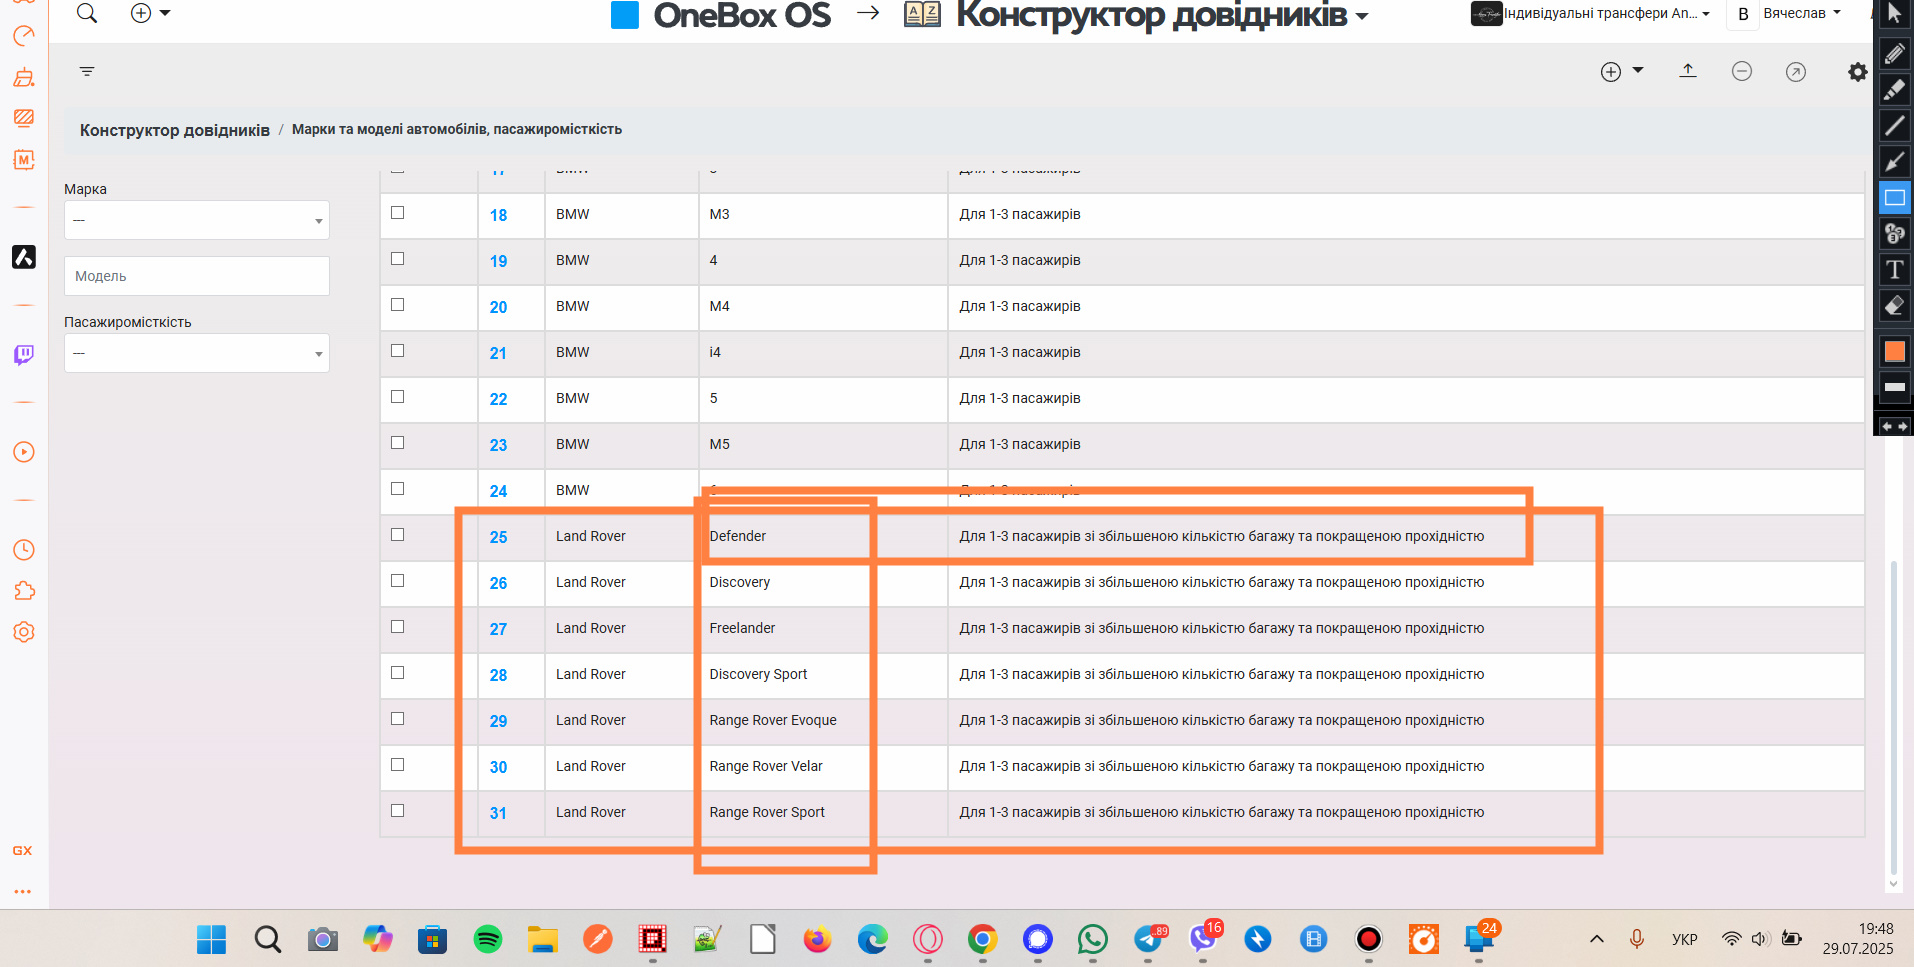
Task: Select the annotation blur tool
Action: 1894,233
